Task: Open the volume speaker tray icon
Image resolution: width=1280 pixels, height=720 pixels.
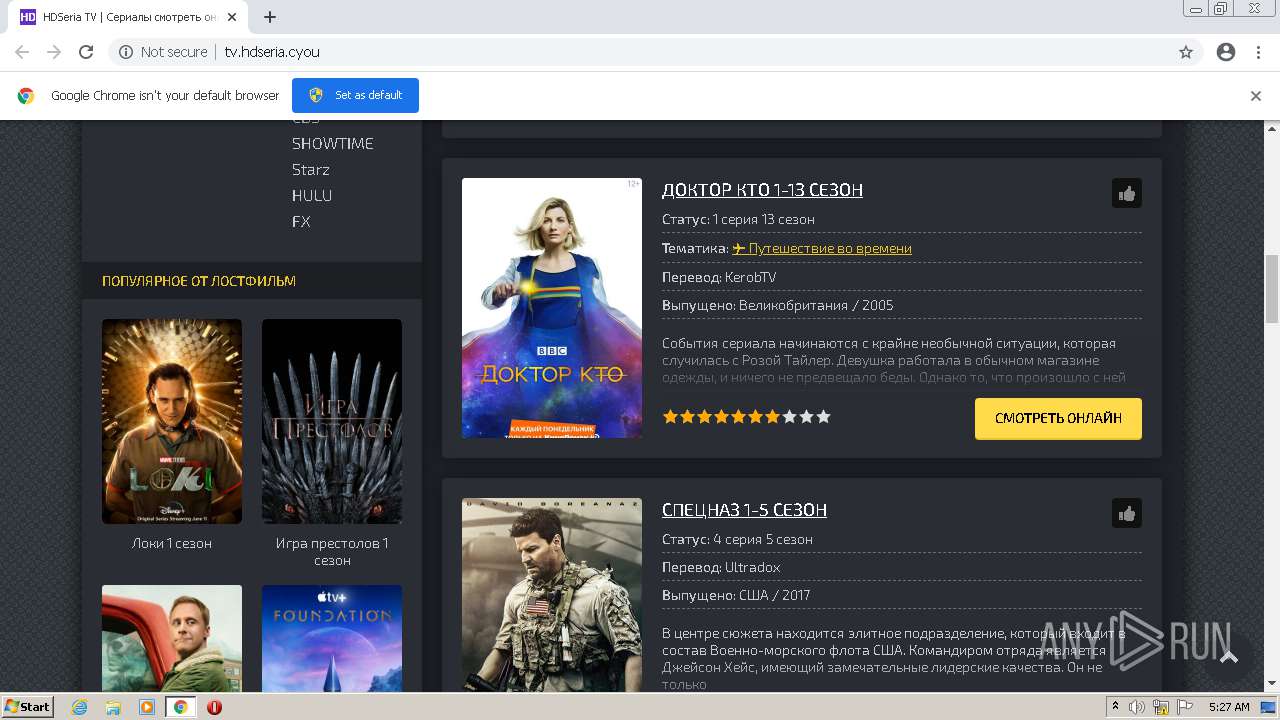Action: click(x=1137, y=707)
